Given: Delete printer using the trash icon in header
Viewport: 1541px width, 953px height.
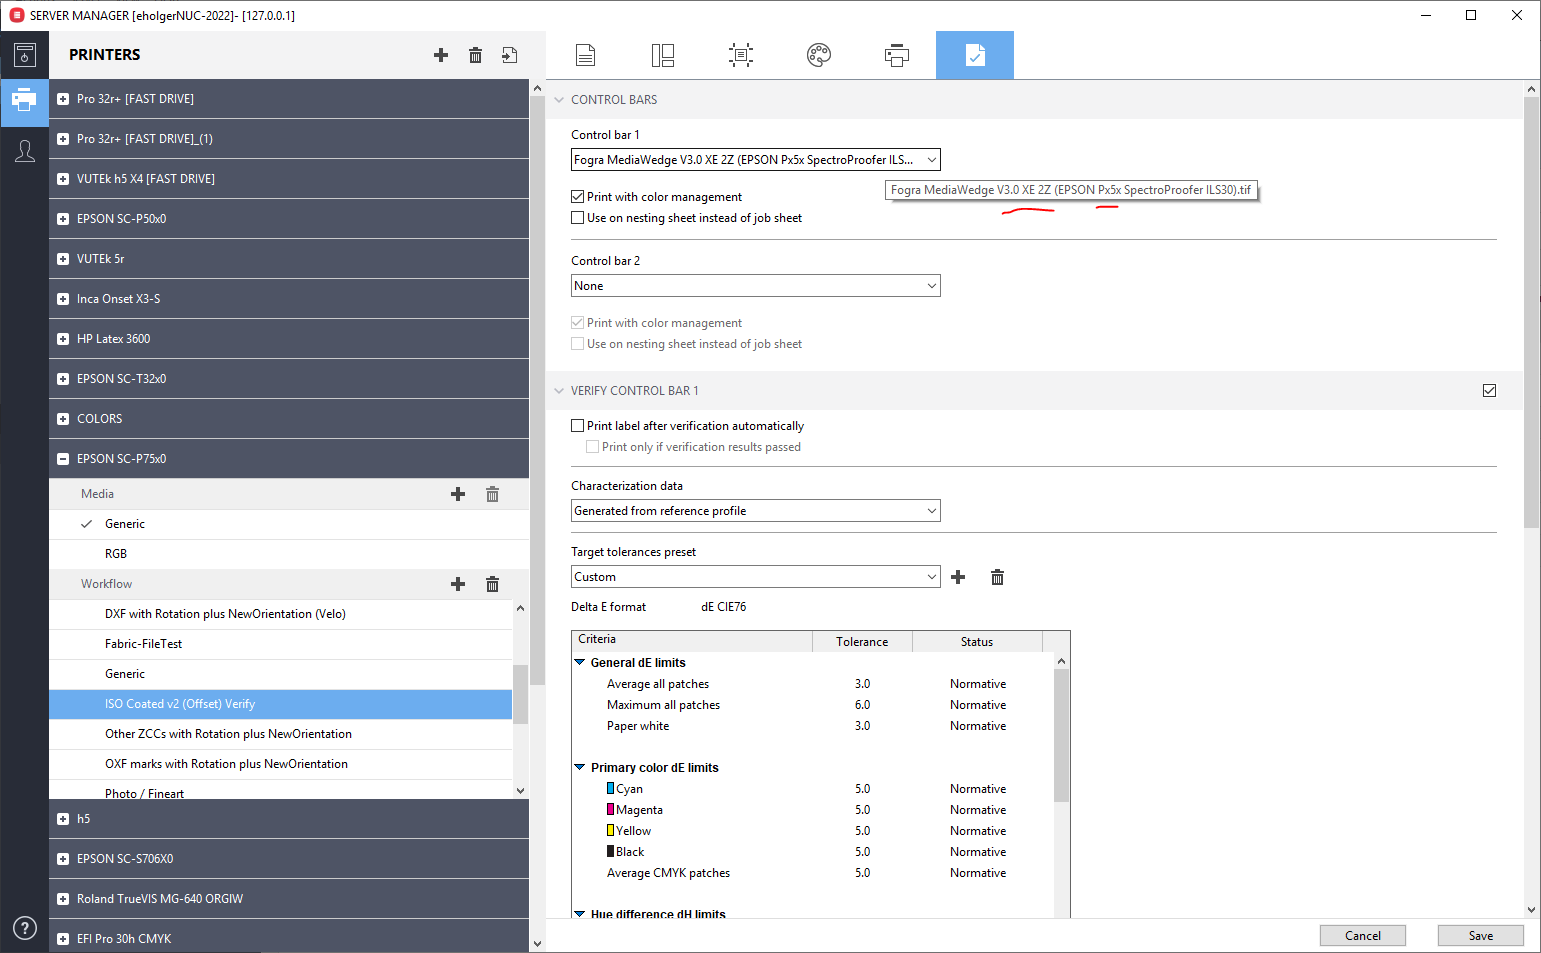Looking at the screenshot, I should tap(476, 55).
